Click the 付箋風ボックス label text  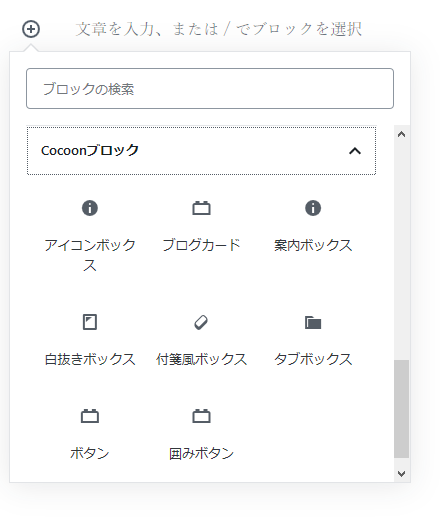point(201,359)
